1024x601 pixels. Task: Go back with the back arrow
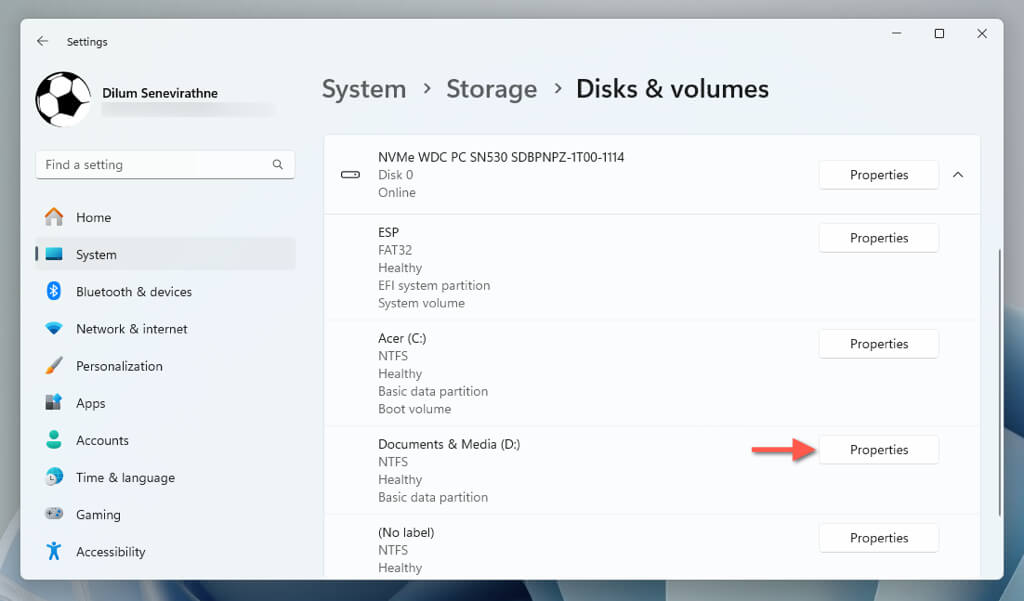42,41
